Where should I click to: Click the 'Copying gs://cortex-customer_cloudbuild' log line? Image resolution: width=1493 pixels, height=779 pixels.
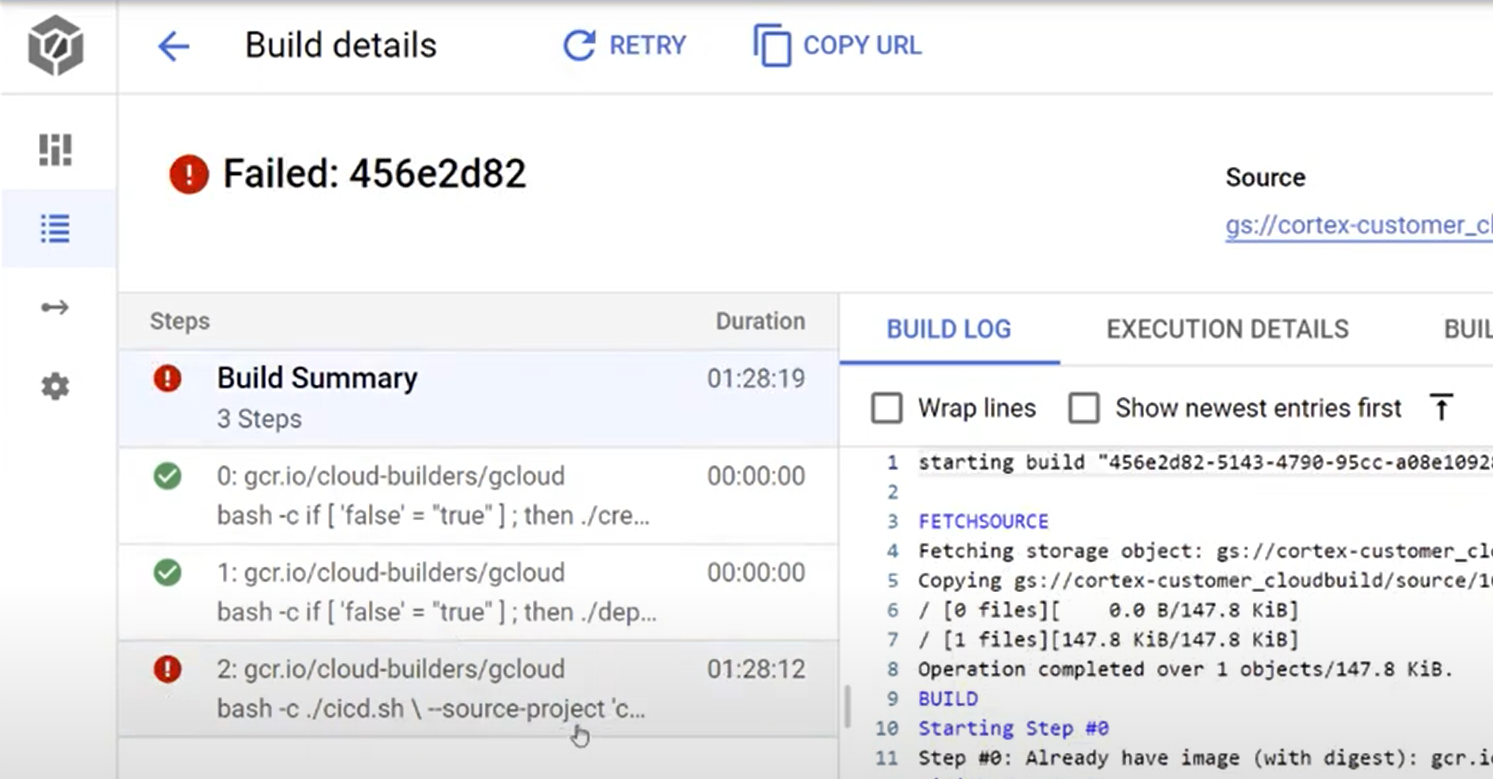pyautogui.click(x=1205, y=580)
